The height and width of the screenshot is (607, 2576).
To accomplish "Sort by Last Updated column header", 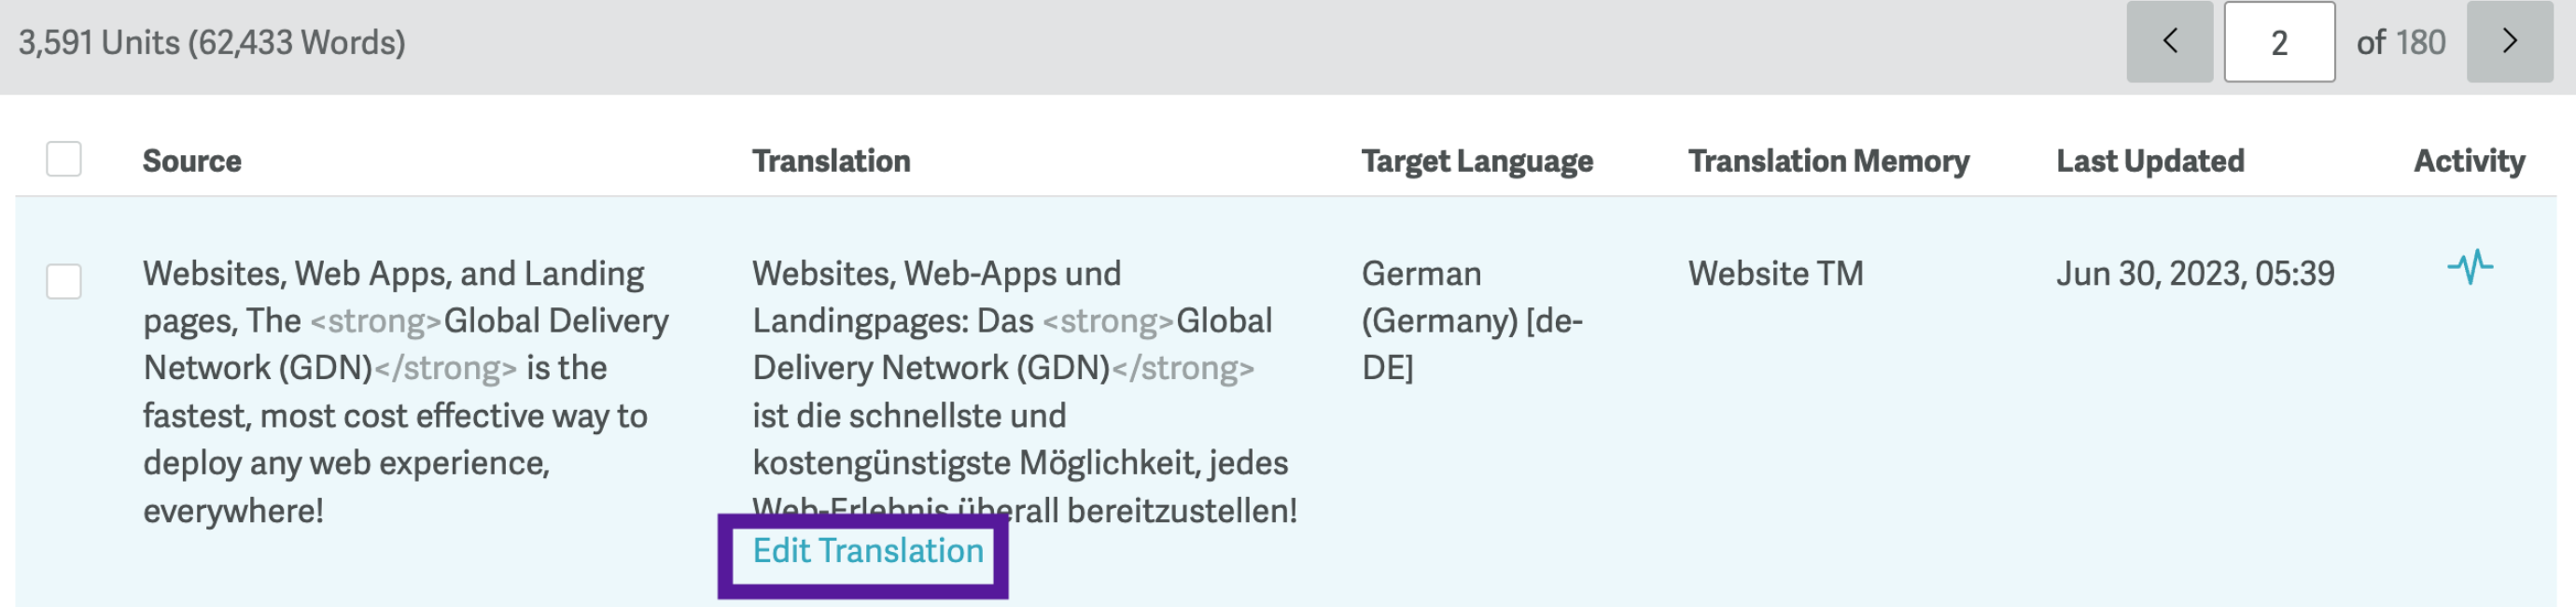I will click(x=2150, y=161).
